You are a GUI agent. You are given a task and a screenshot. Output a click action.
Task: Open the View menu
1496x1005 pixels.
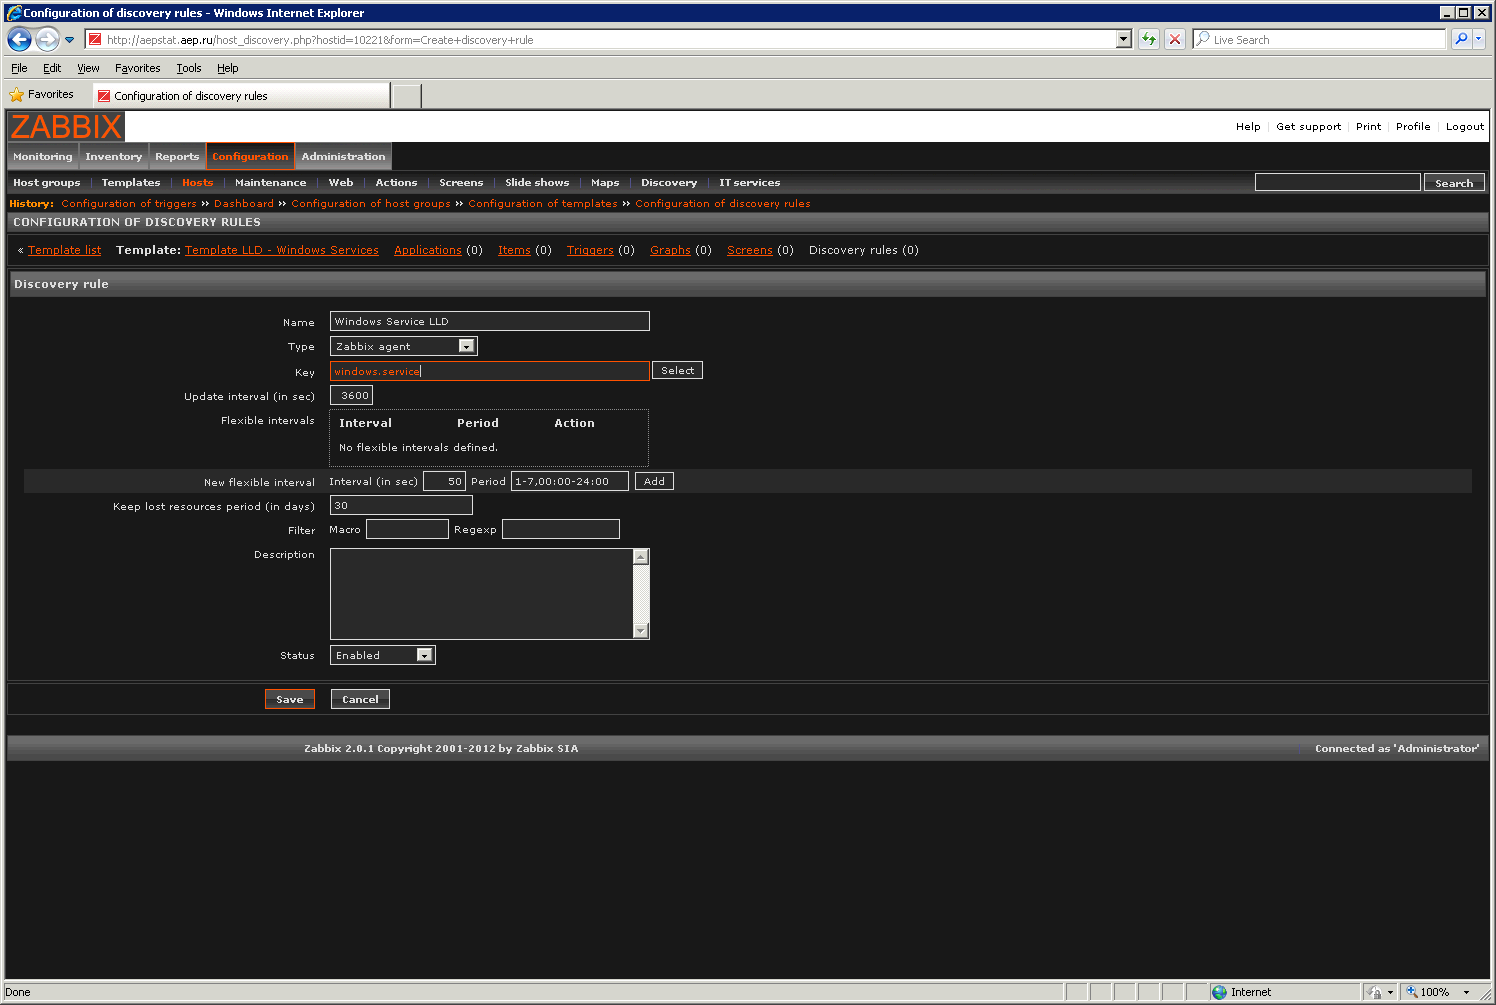point(88,68)
